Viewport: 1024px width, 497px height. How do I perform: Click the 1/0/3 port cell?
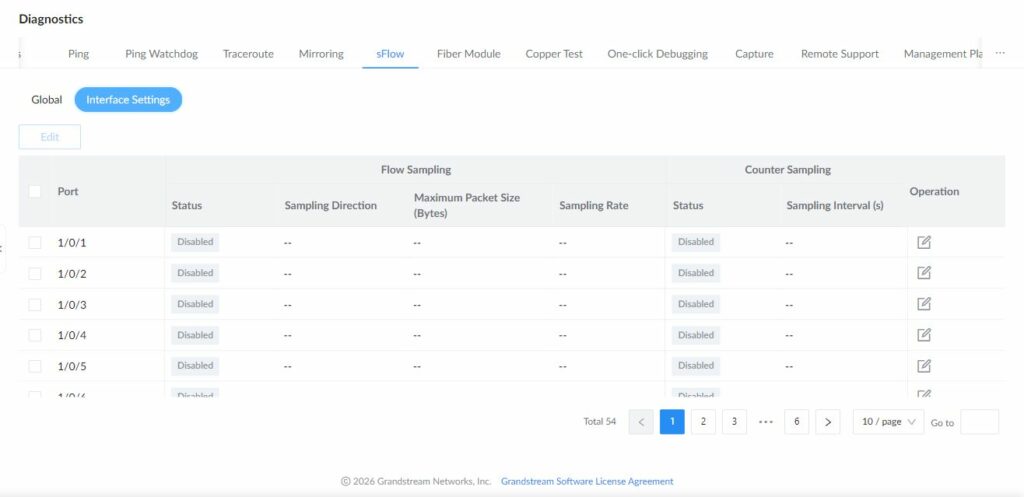[72, 304]
